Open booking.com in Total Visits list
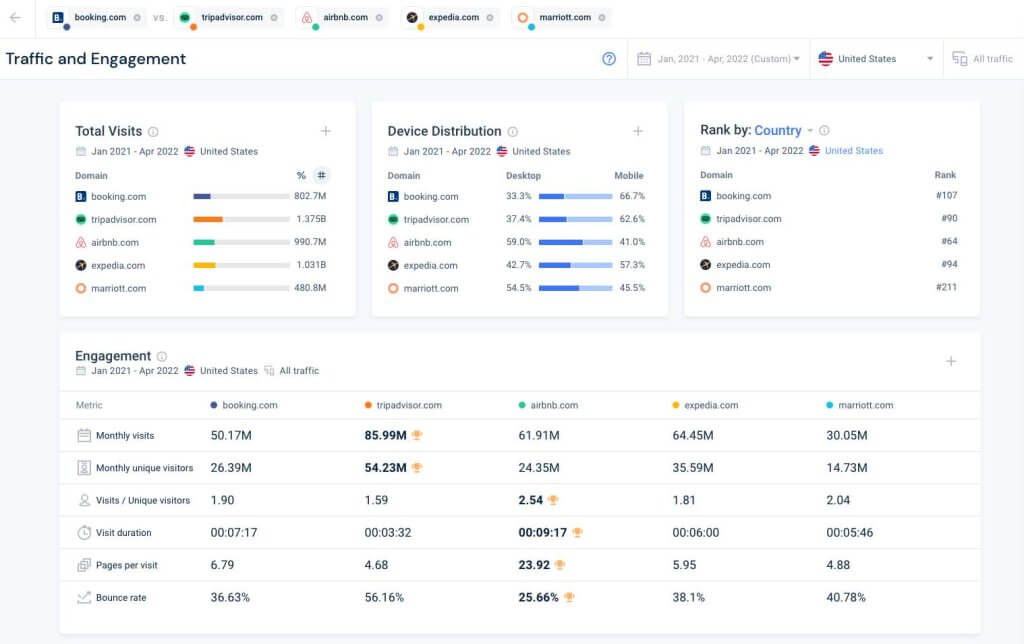 point(118,197)
